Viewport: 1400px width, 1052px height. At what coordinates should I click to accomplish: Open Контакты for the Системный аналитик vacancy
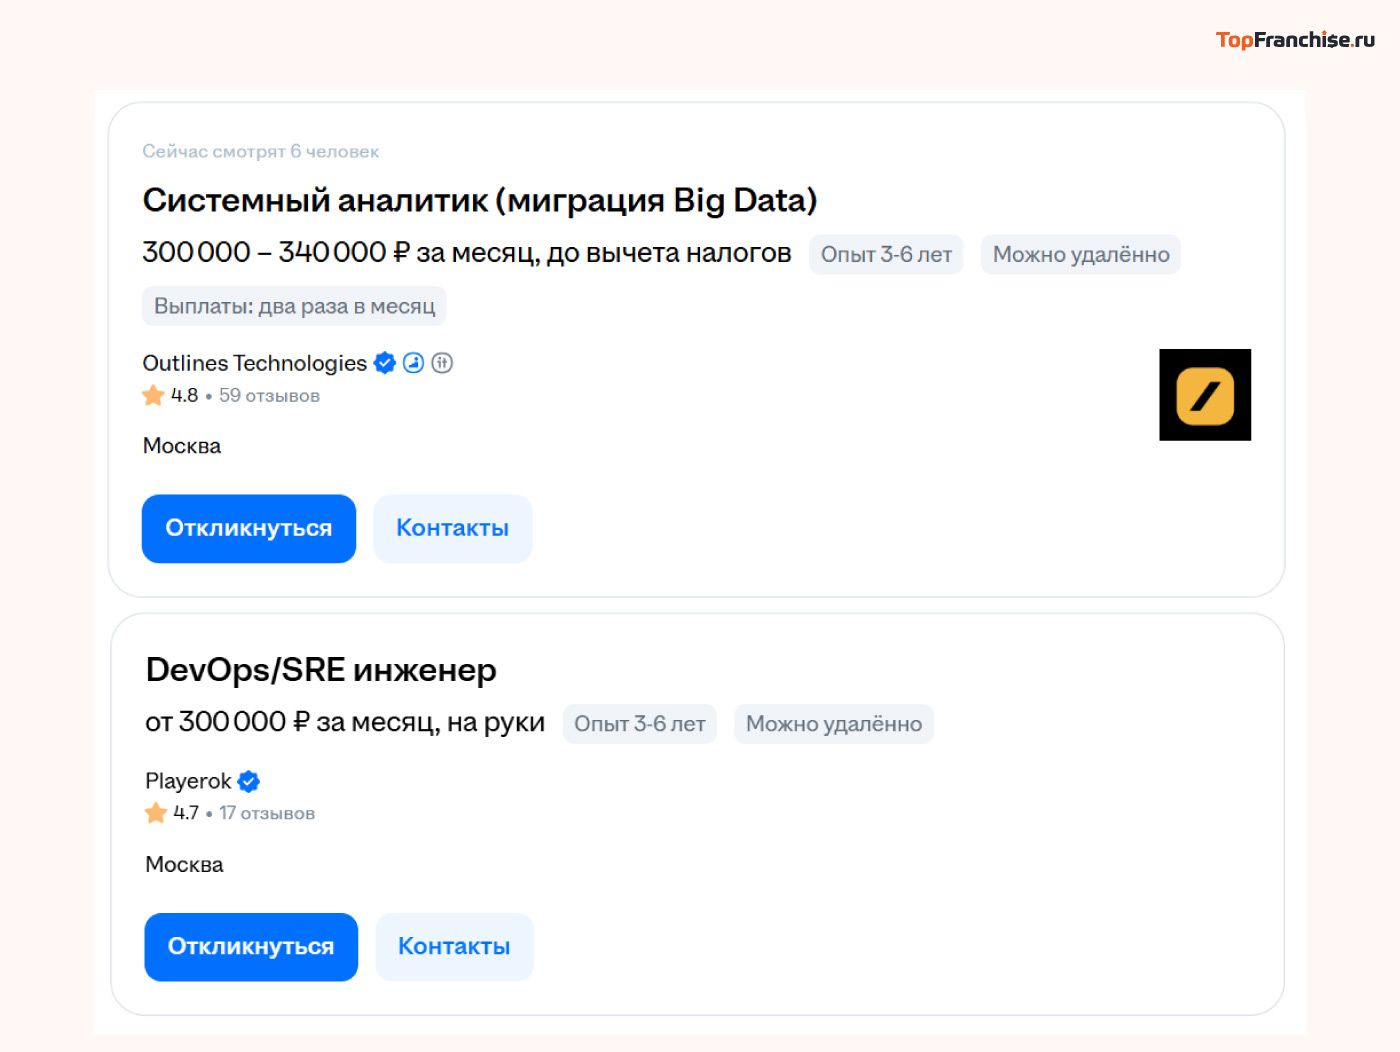tap(452, 528)
